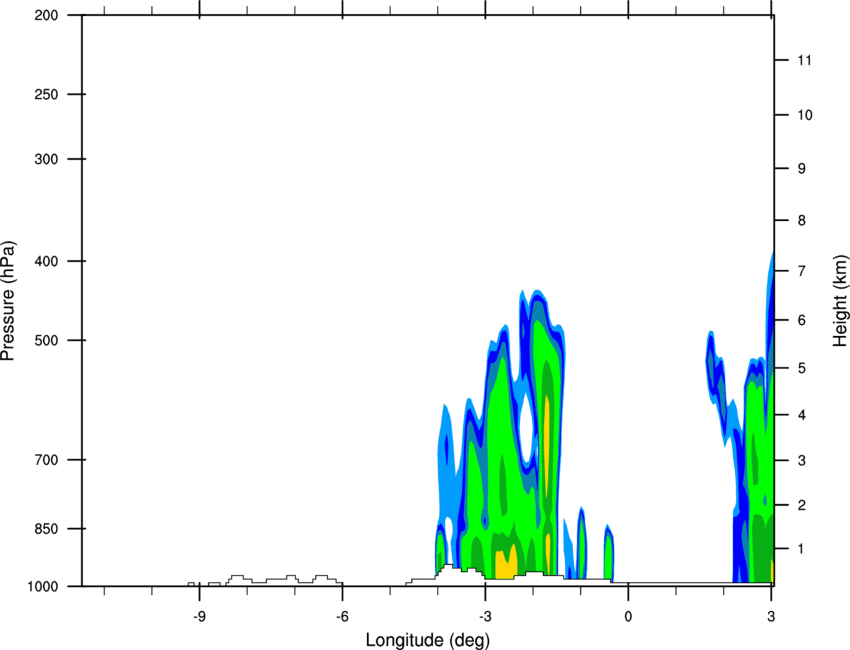Pick the 4 km height label
This screenshot has width=850, height=650.
(x=802, y=415)
